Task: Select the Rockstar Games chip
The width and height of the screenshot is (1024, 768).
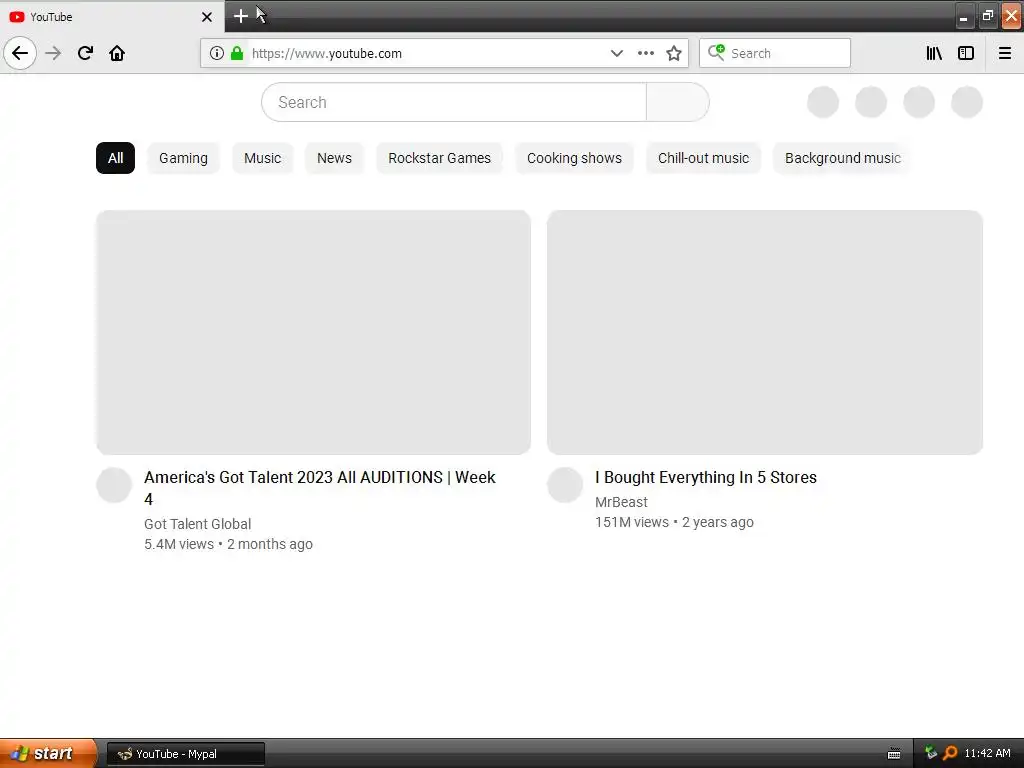Action: (x=440, y=158)
